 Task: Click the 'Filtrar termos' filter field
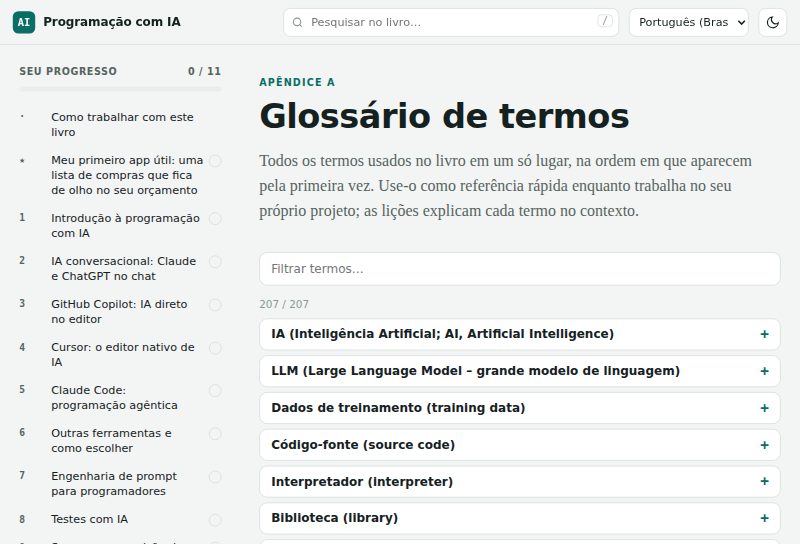coord(519,269)
